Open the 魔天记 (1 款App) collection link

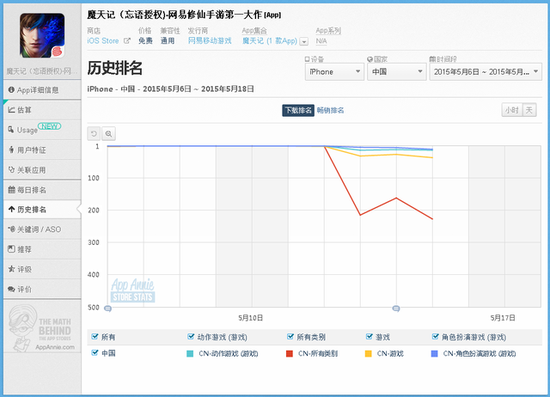[x=270, y=41]
